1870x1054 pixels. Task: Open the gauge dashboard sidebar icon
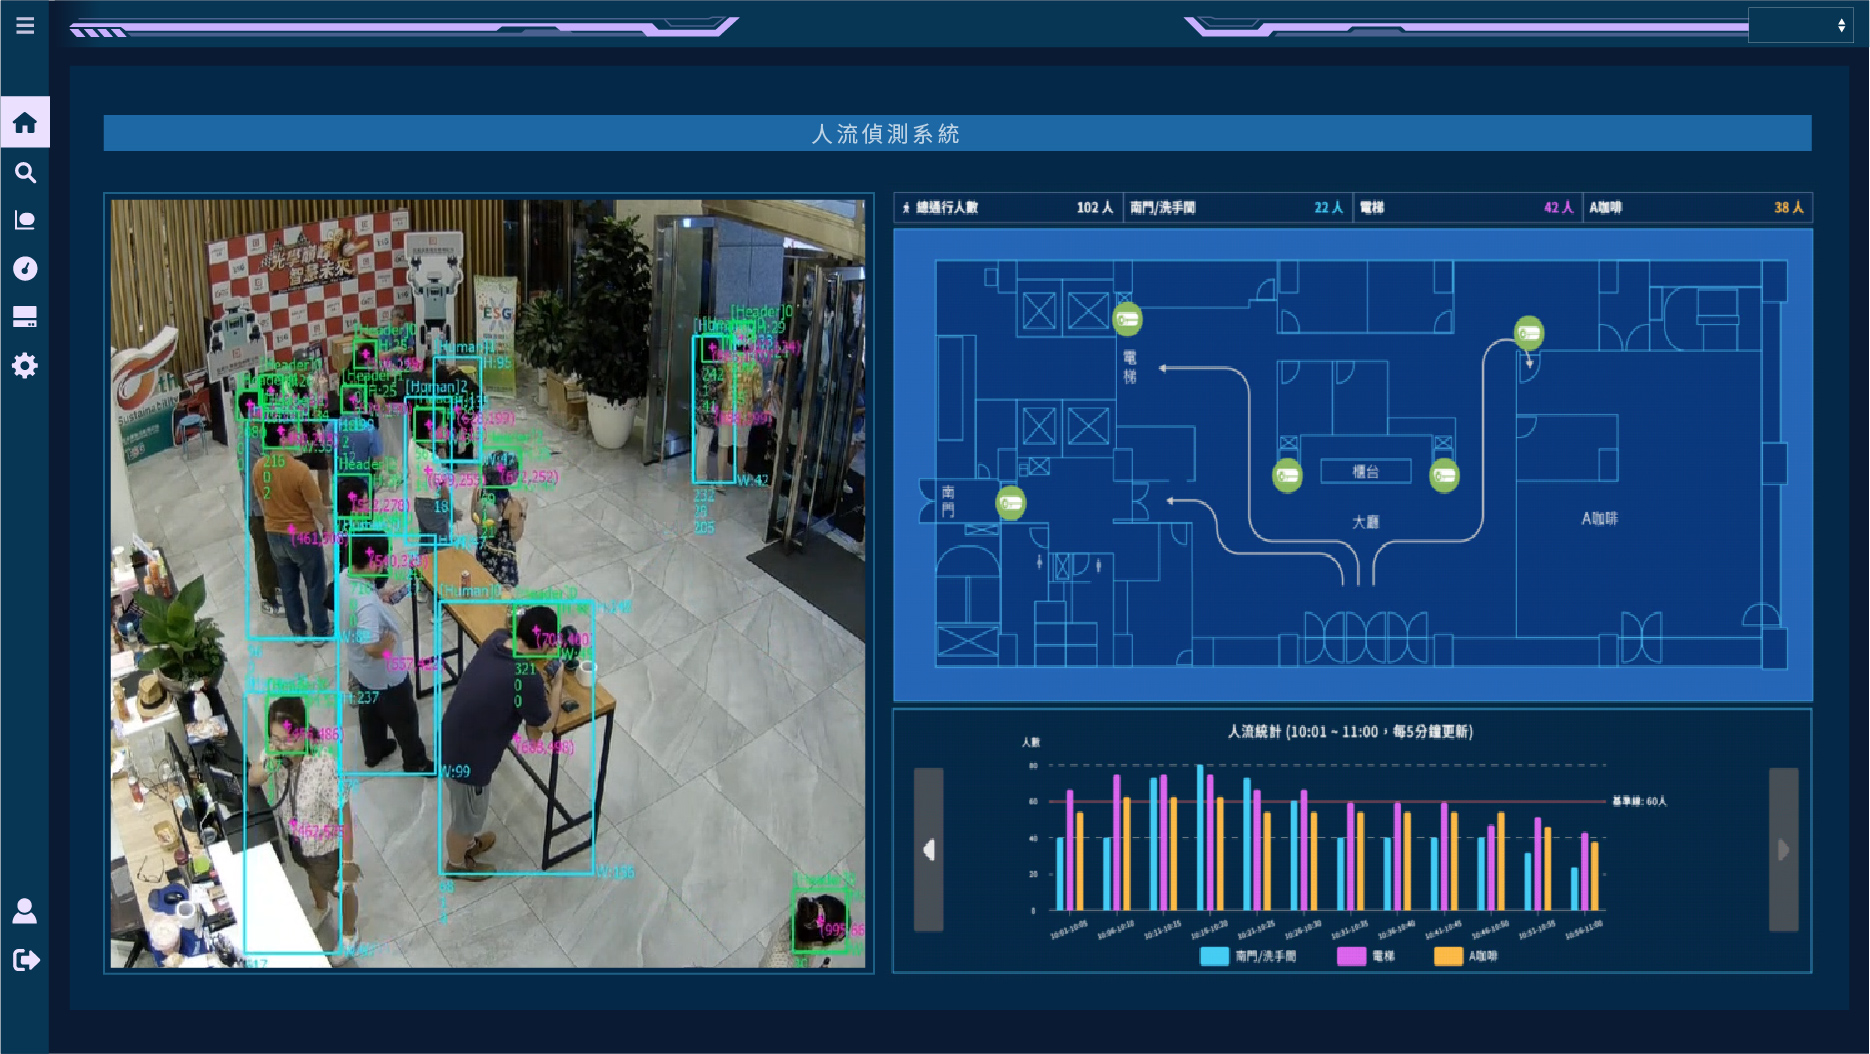pos(25,269)
